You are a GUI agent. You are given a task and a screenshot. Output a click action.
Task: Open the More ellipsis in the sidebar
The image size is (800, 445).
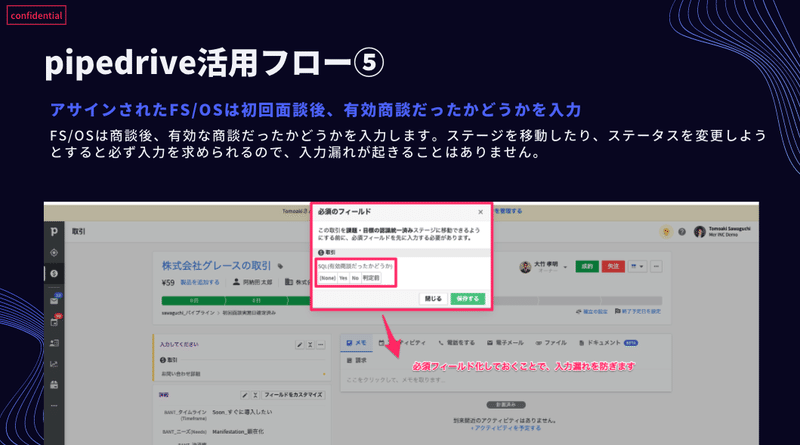pyautogui.click(x=54, y=406)
